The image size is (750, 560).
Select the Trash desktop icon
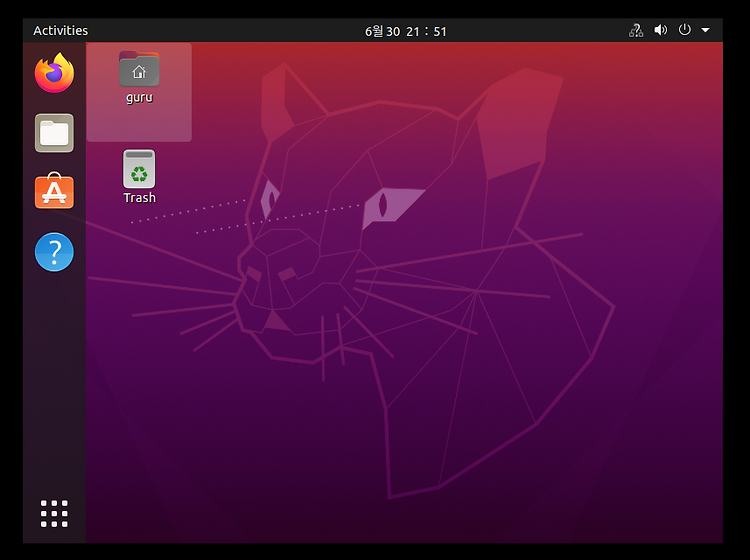(x=139, y=169)
